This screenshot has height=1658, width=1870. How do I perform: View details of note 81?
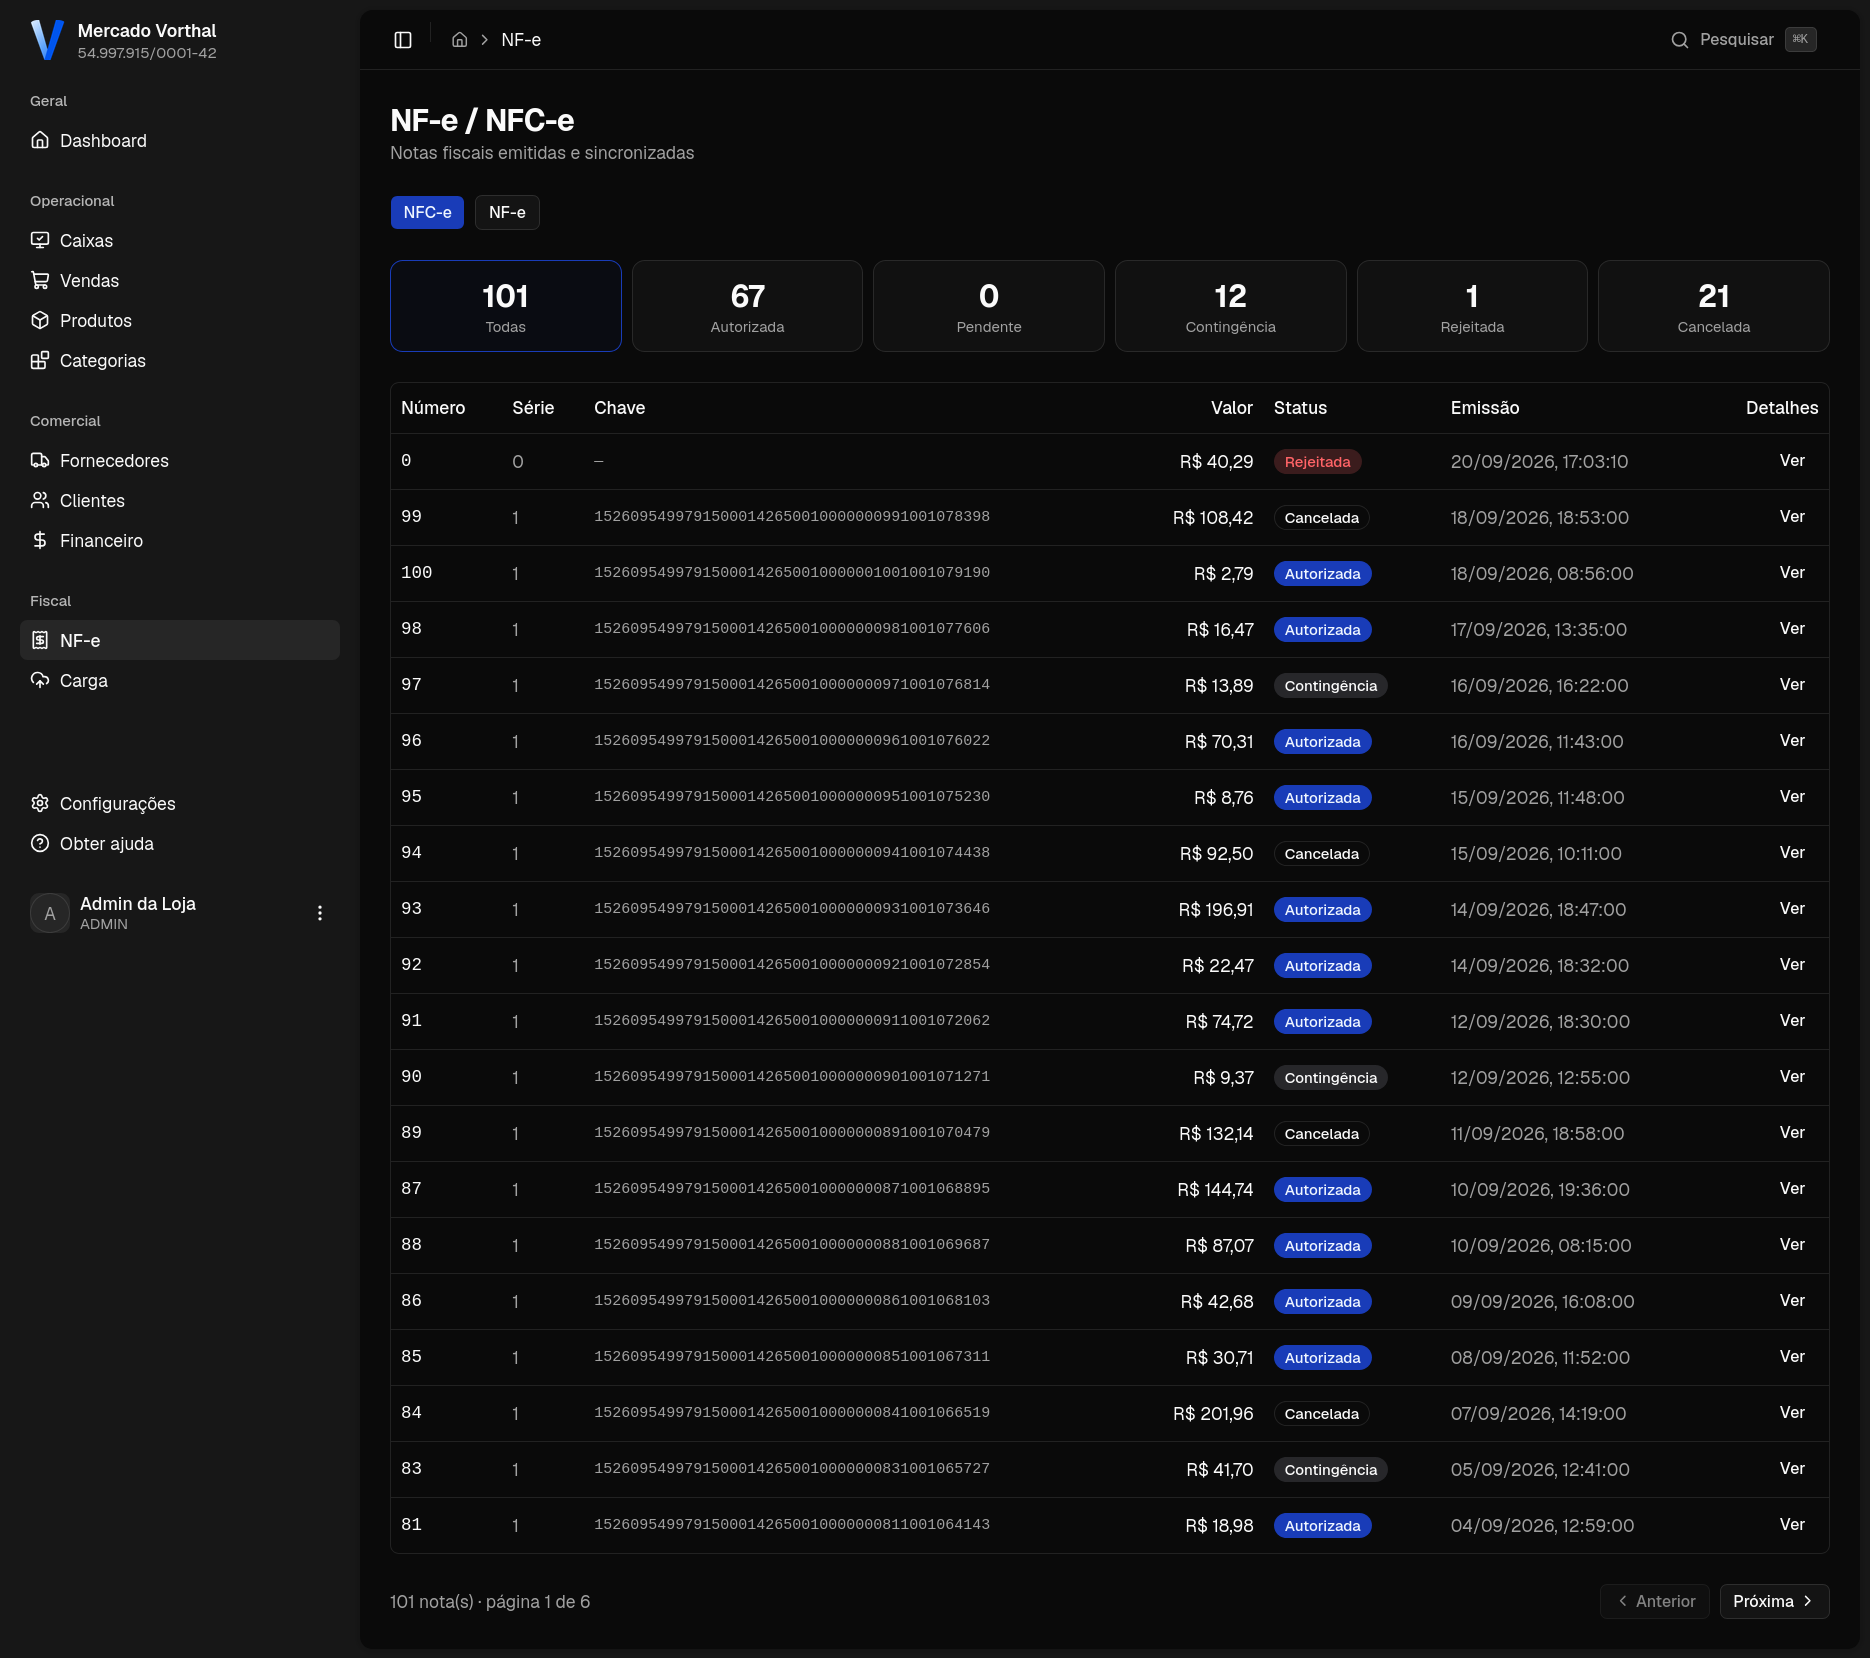(x=1792, y=1525)
